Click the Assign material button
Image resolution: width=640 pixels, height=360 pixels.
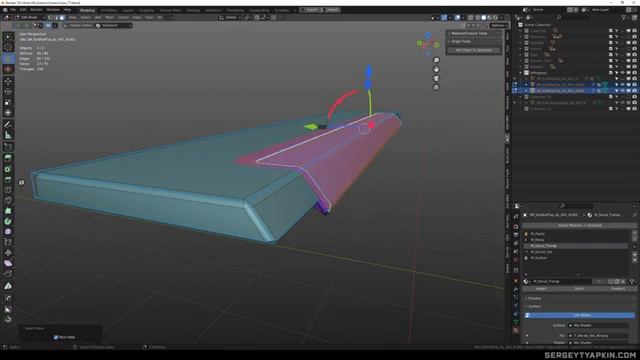coord(541,289)
